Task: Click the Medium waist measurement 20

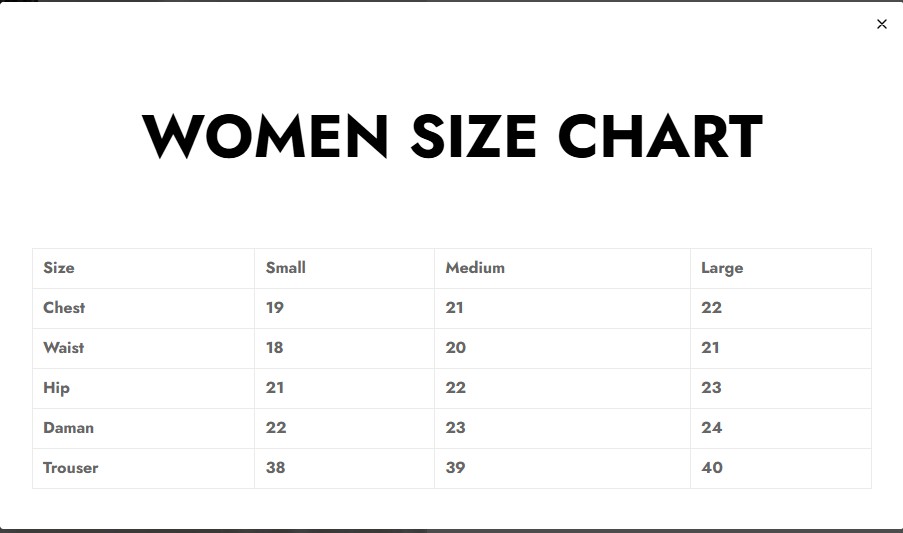Action: click(456, 348)
